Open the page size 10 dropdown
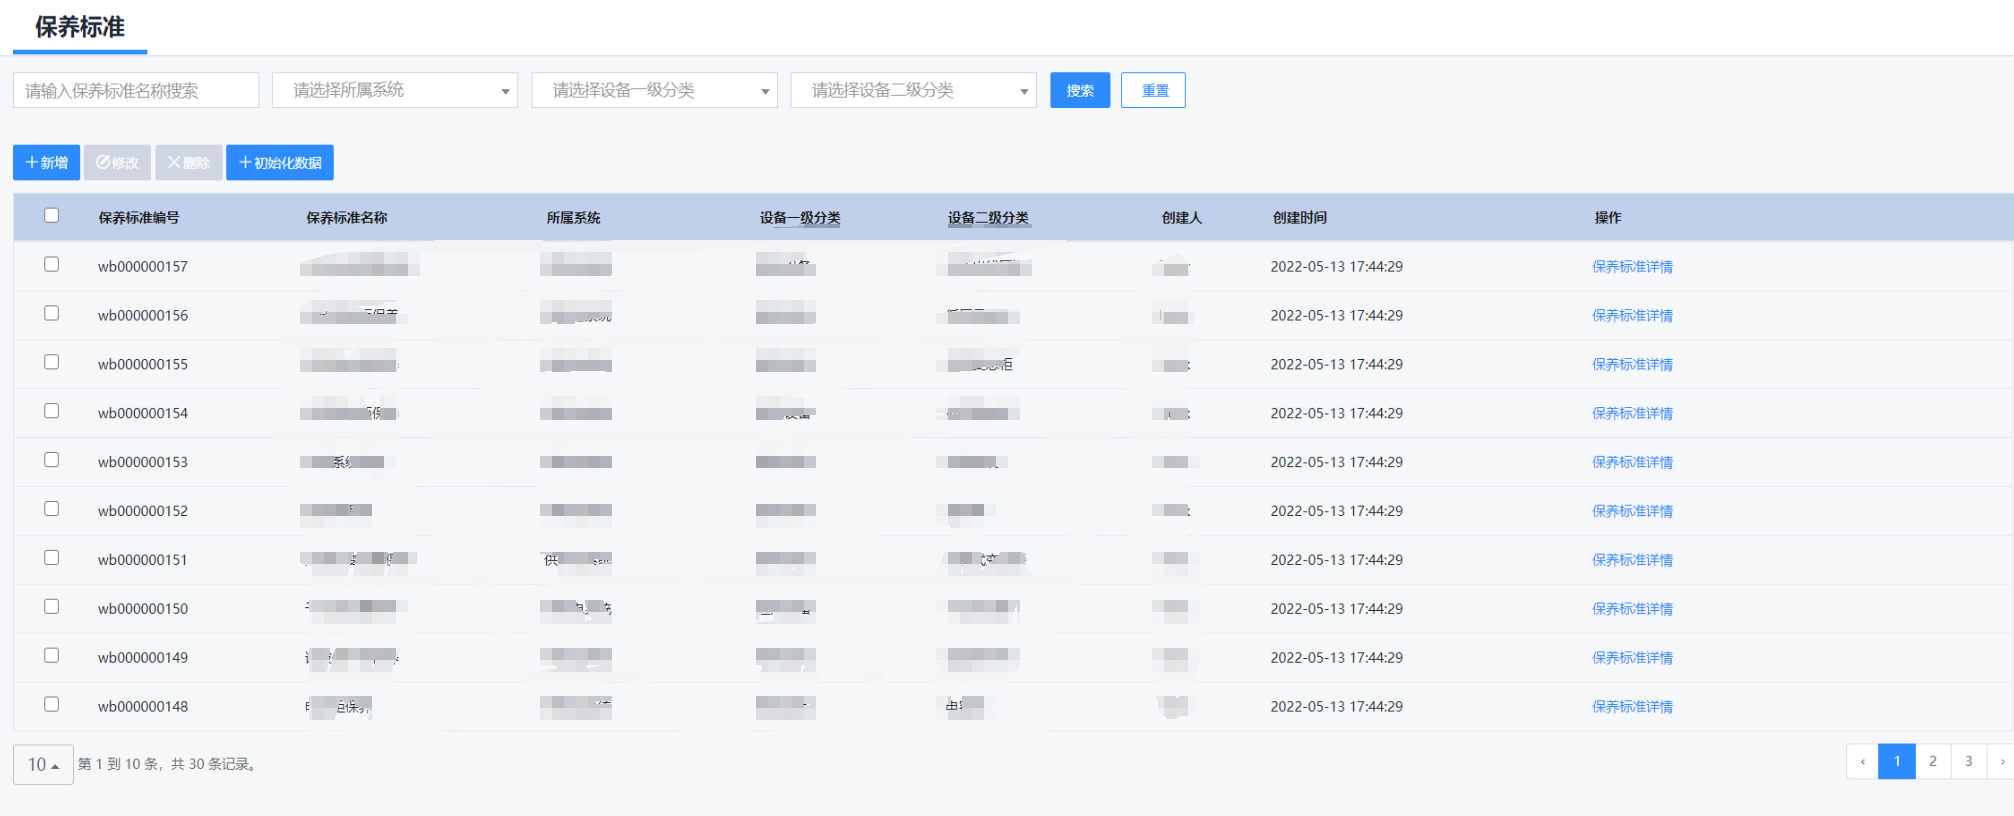This screenshot has height=816, width=2014. [43, 764]
